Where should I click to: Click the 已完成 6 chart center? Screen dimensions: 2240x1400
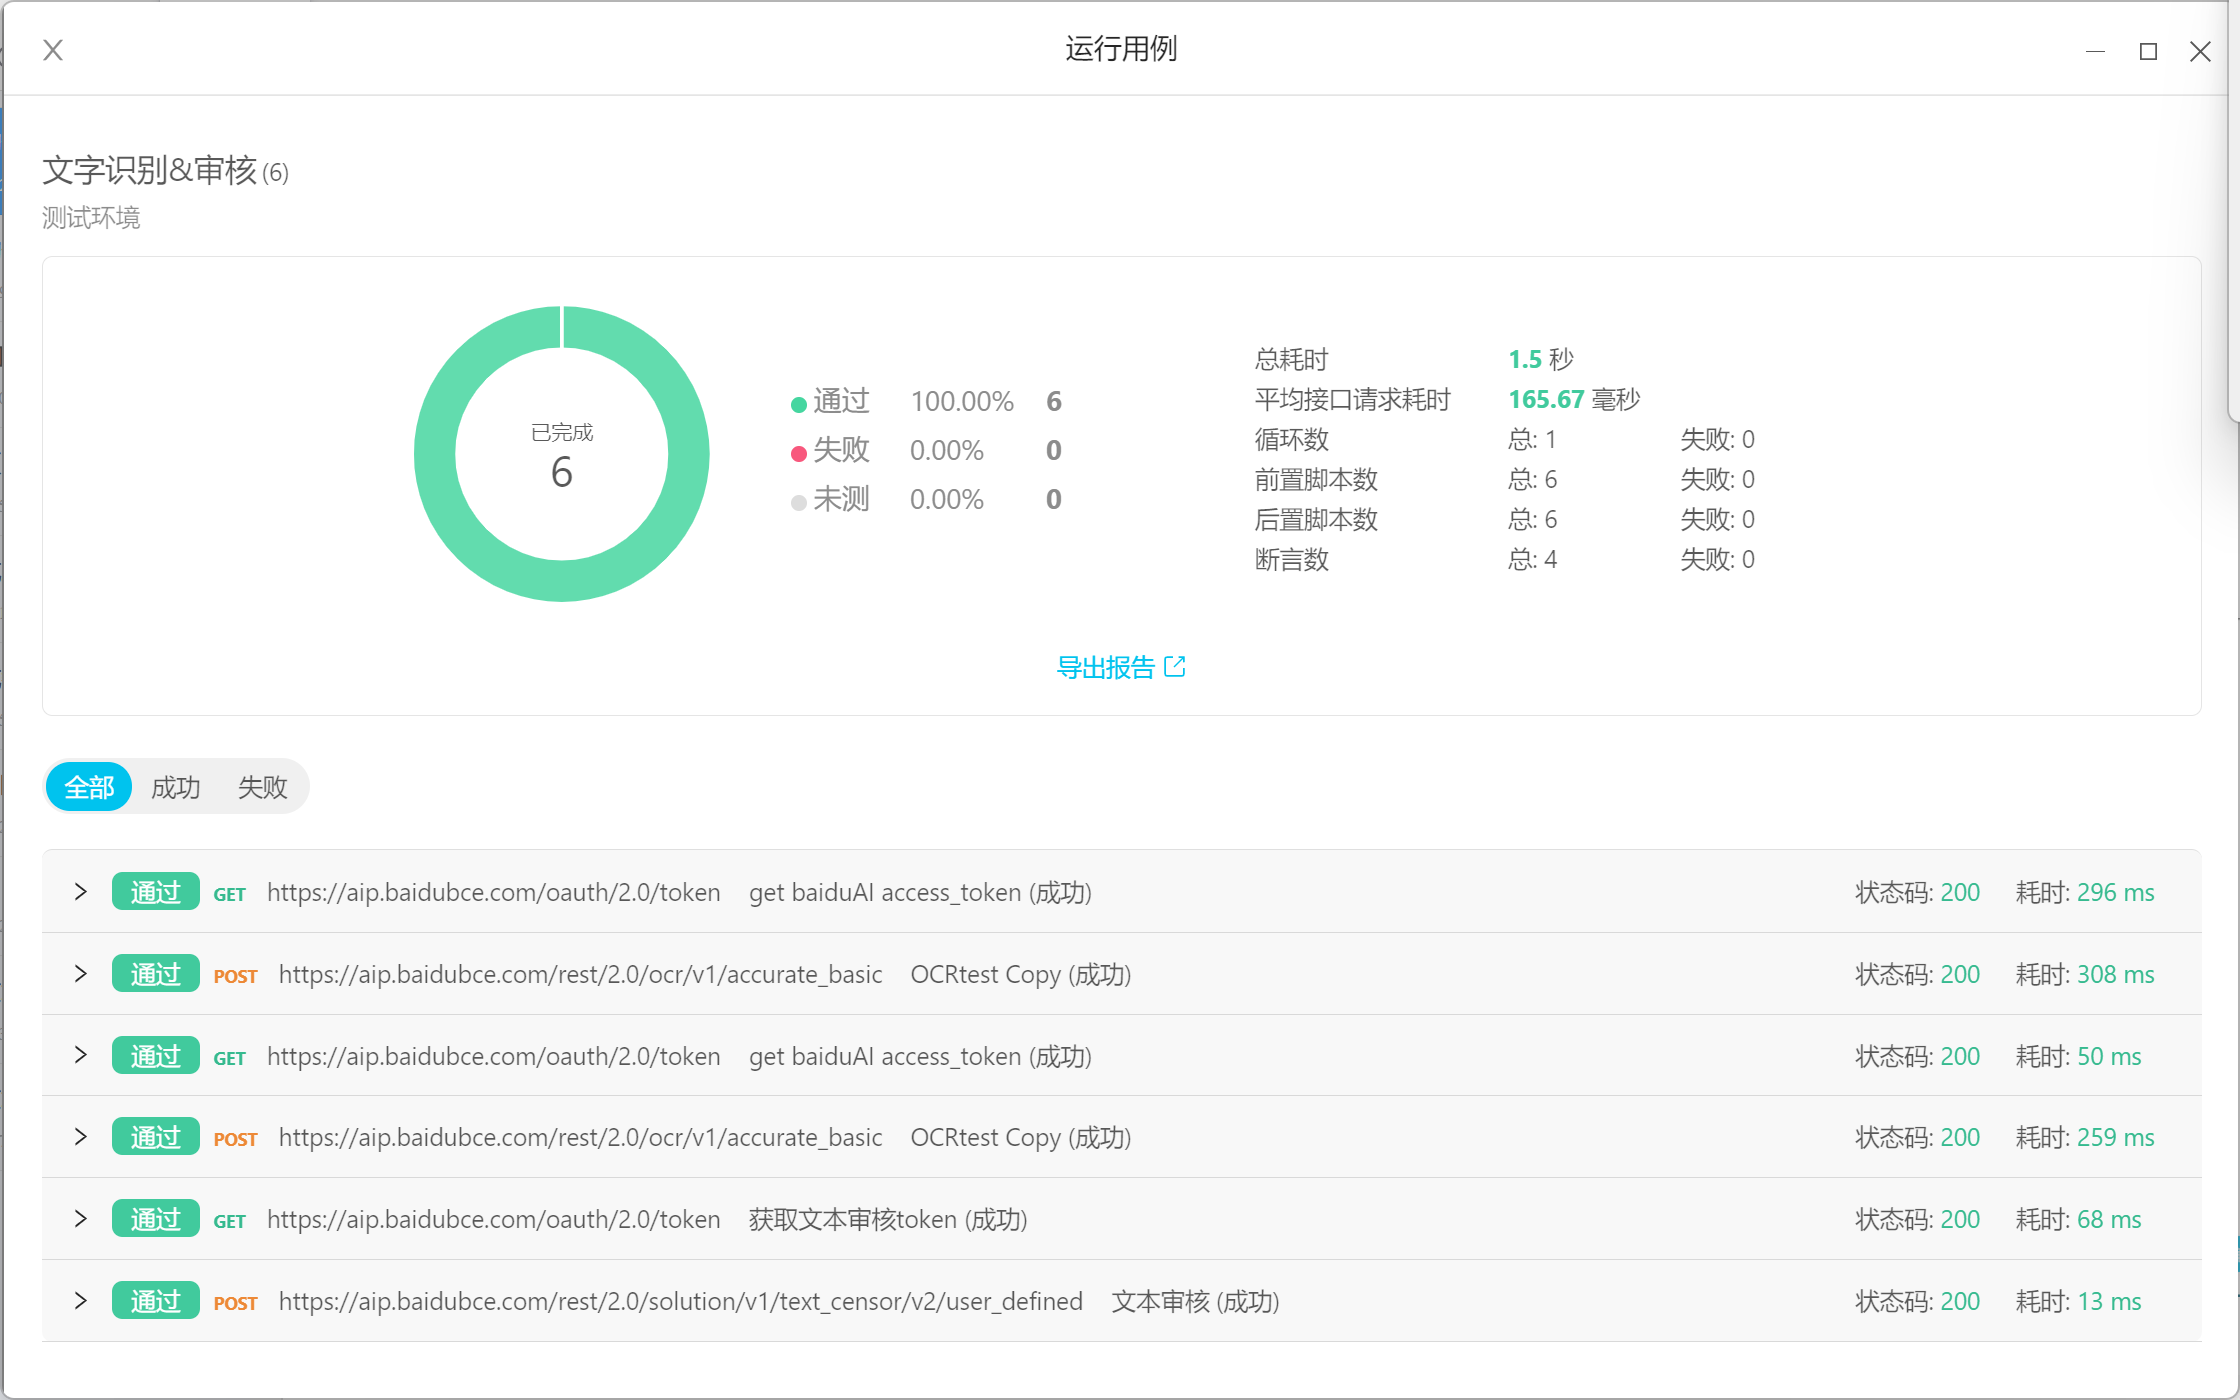[562, 456]
